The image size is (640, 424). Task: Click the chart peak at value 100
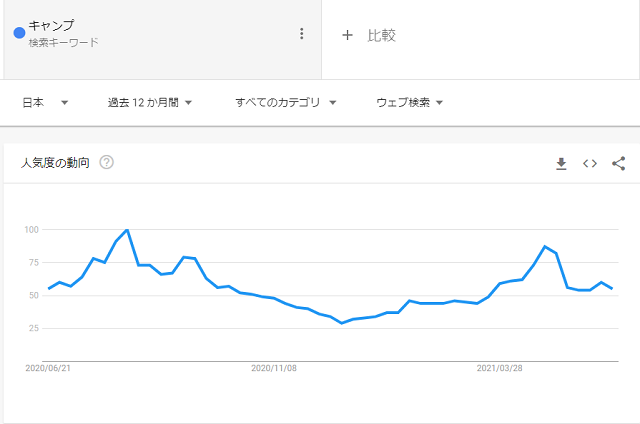[127, 230]
